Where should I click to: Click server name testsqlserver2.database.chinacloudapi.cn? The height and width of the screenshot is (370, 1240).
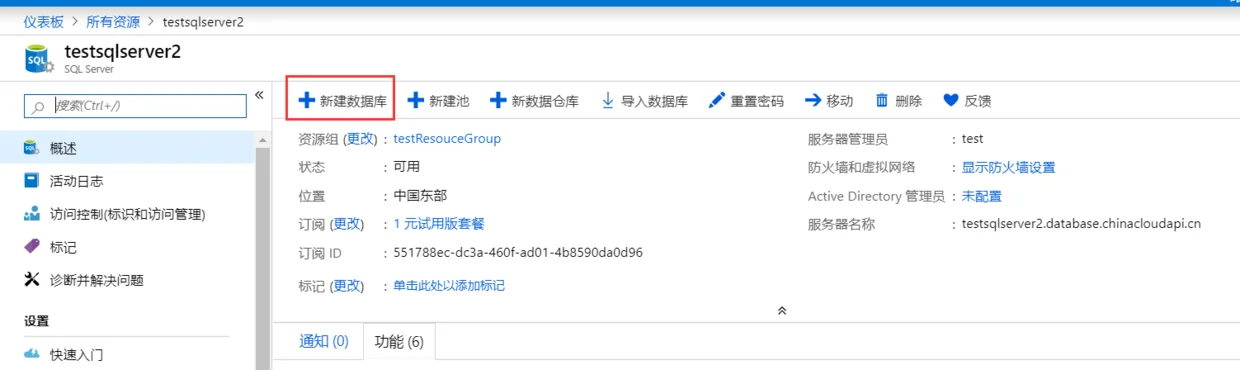[x=1081, y=224]
